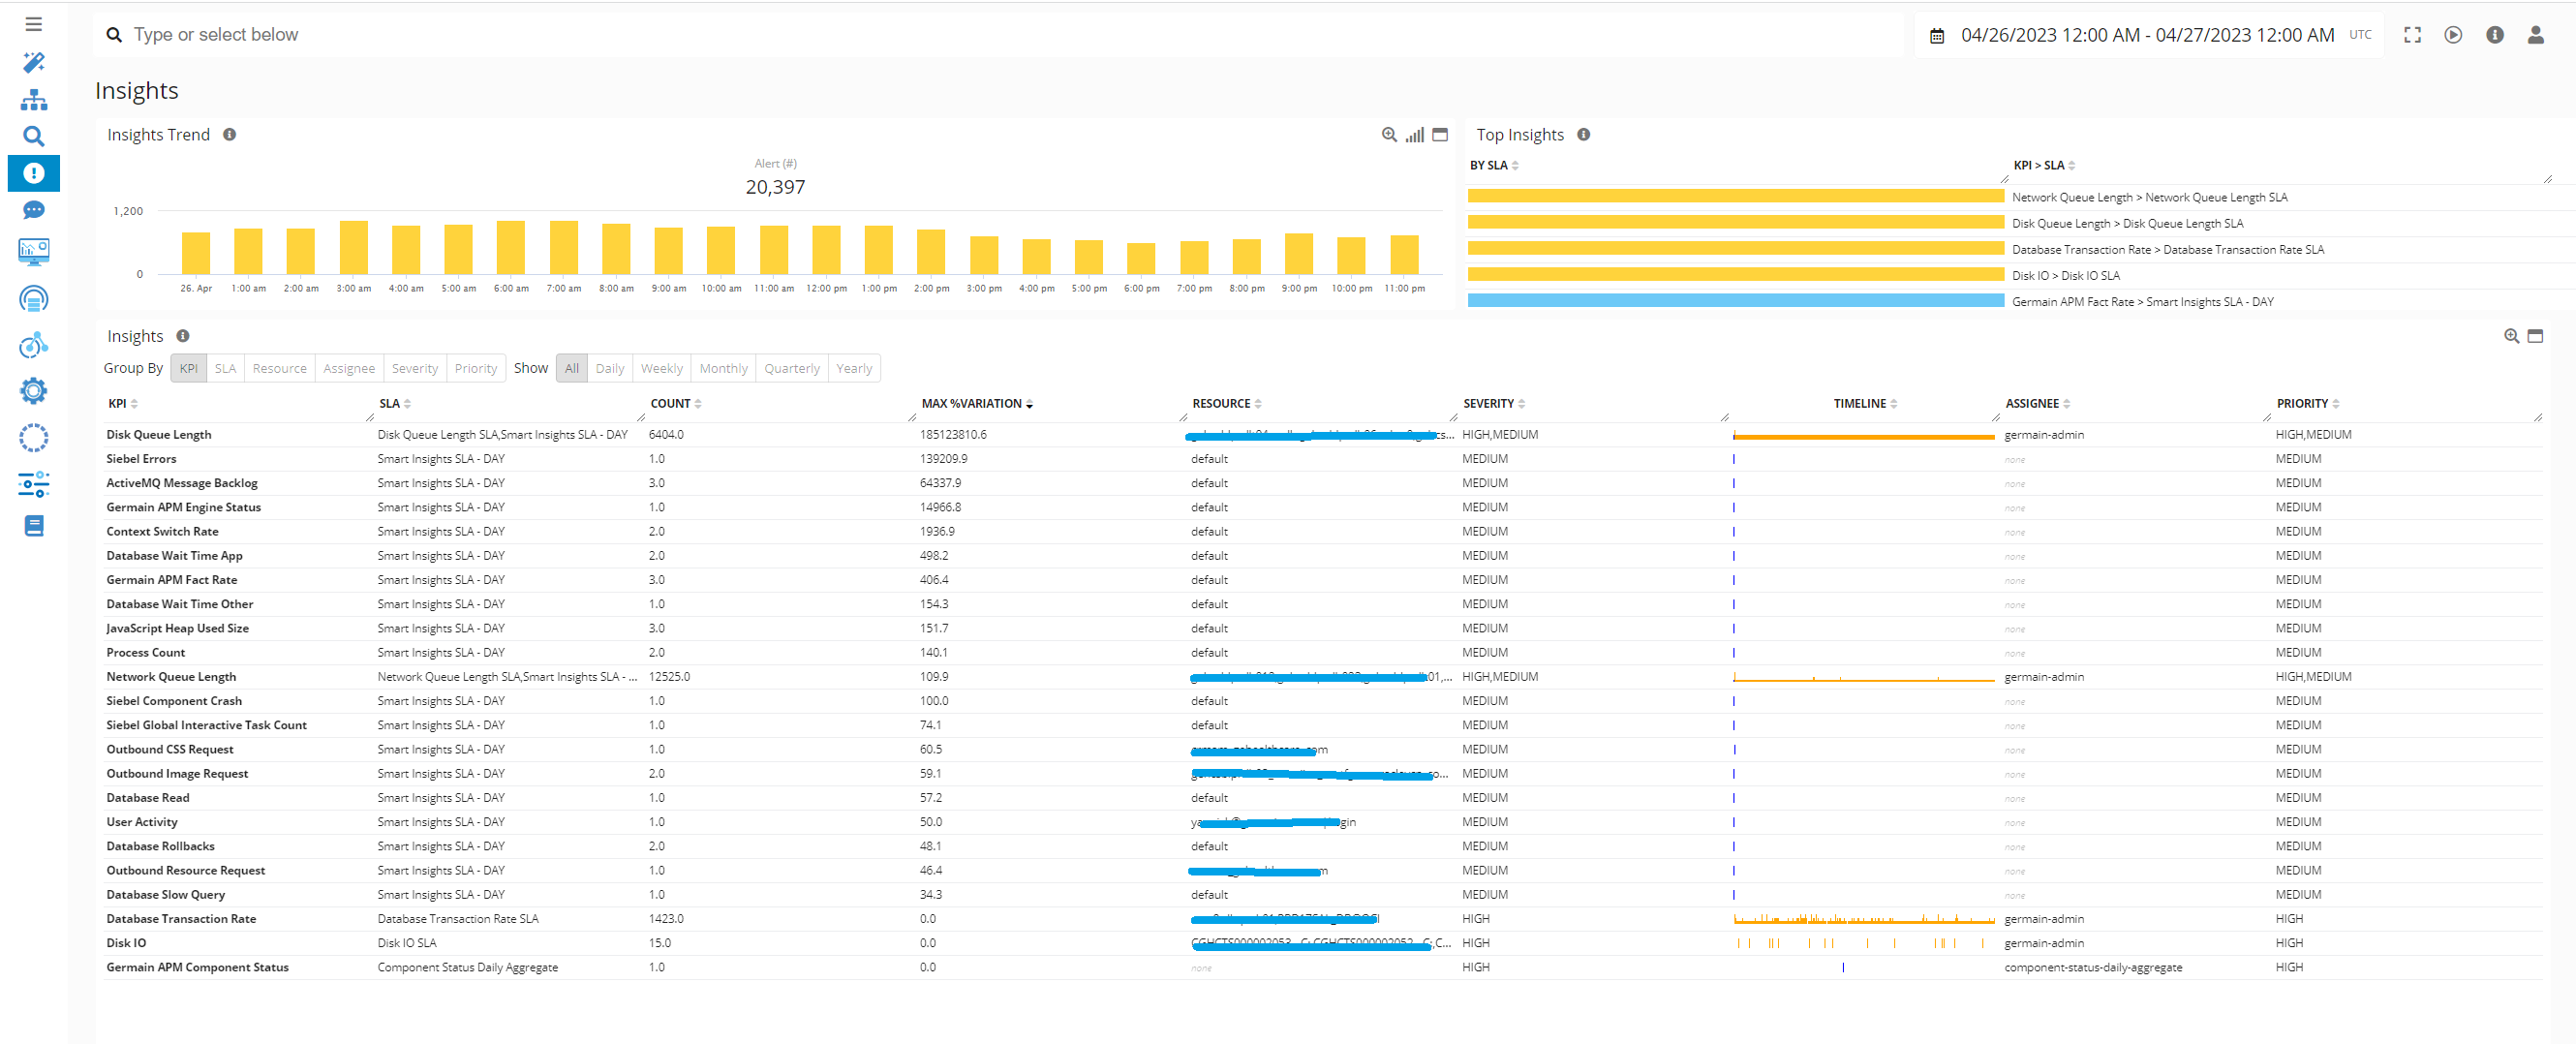The image size is (2576, 1044).
Task: Click the play button in the top bar
Action: (x=2453, y=35)
